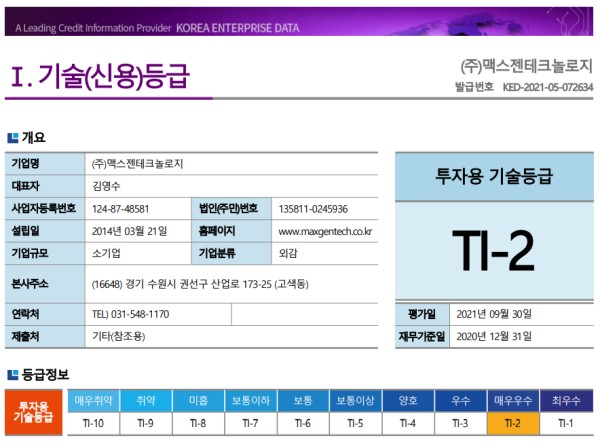Viewport: 600px width, 444px height.
Task: Click phone number TEL) 031-548-1170
Action: tap(130, 314)
